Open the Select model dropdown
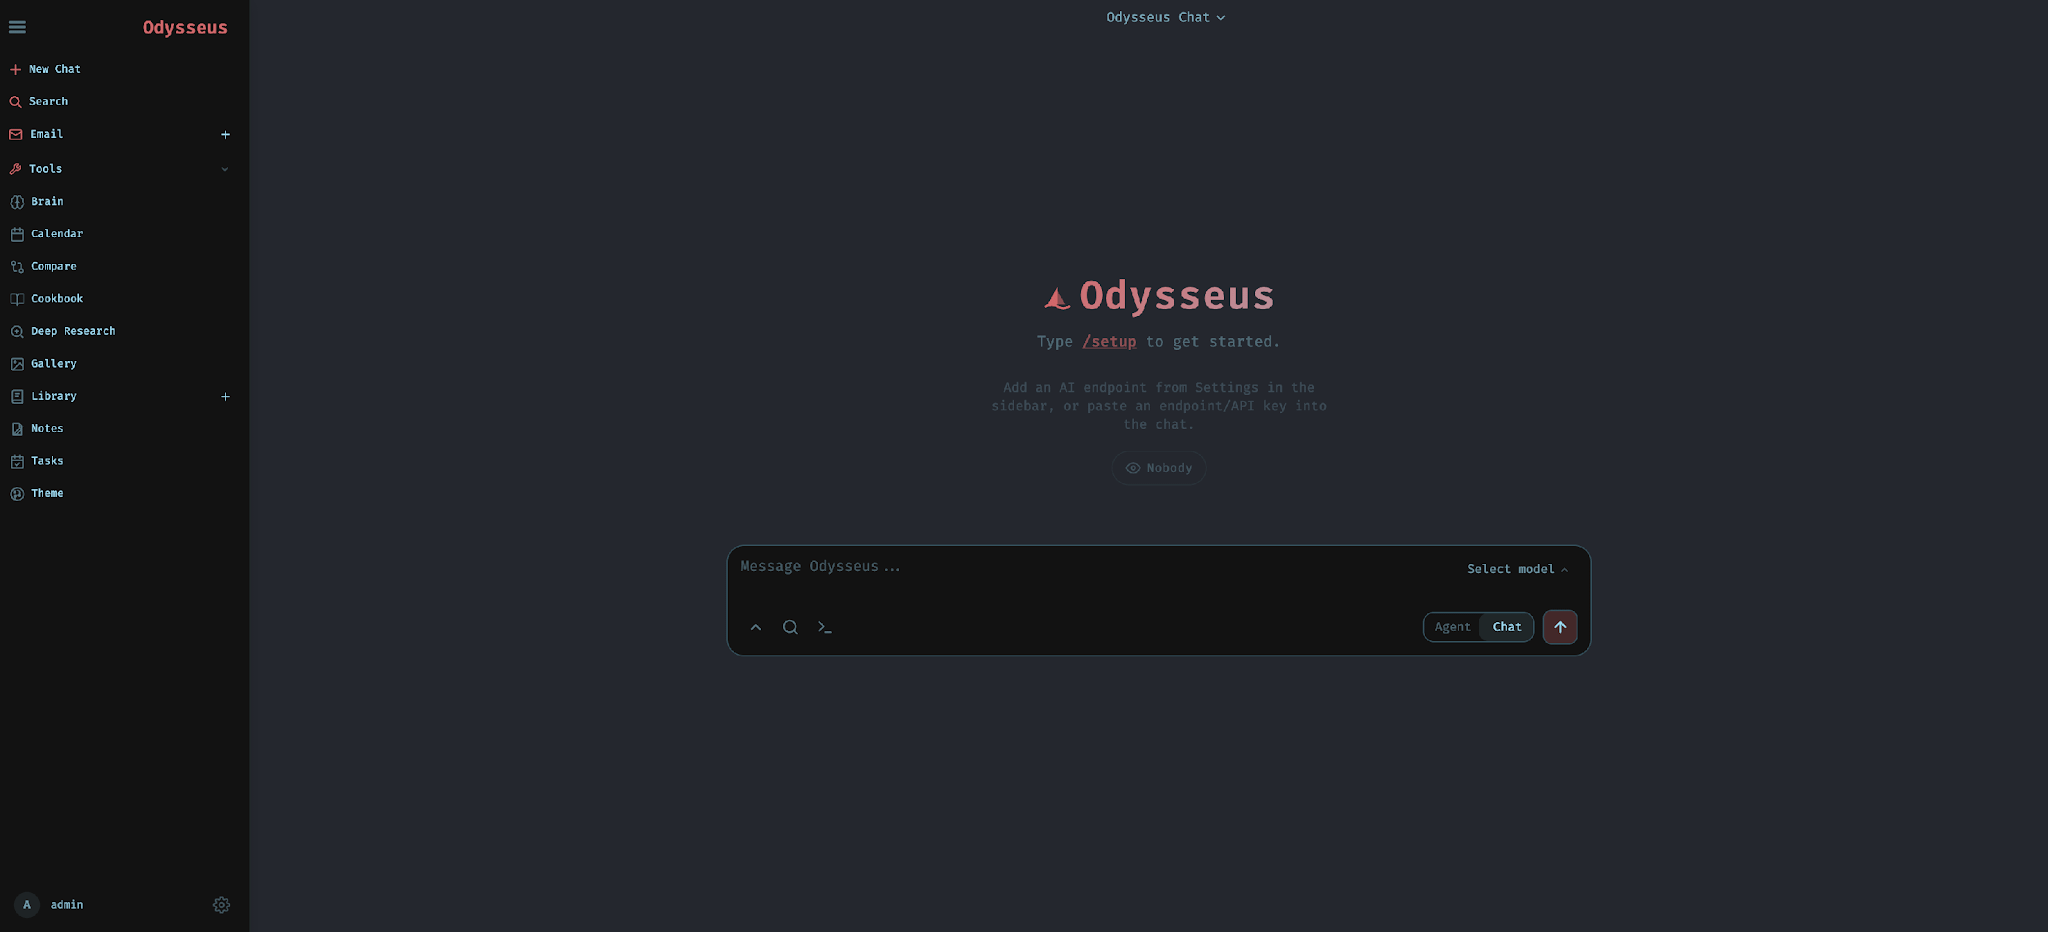The image size is (2048, 932). coord(1517,569)
